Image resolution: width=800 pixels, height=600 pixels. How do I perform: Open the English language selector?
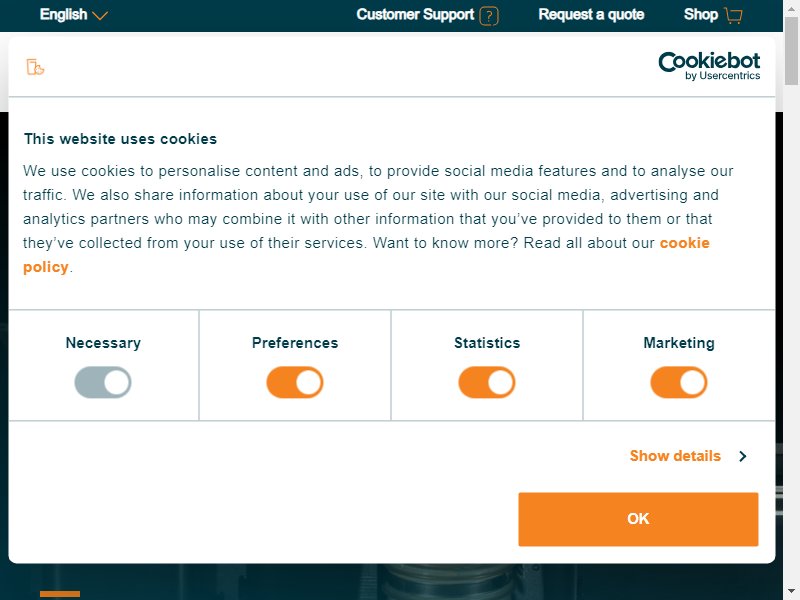tap(73, 14)
